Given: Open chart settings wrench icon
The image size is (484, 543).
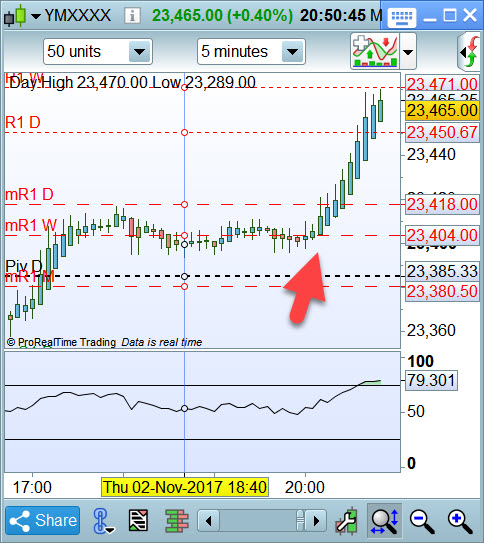Looking at the screenshot, I should click(x=347, y=520).
